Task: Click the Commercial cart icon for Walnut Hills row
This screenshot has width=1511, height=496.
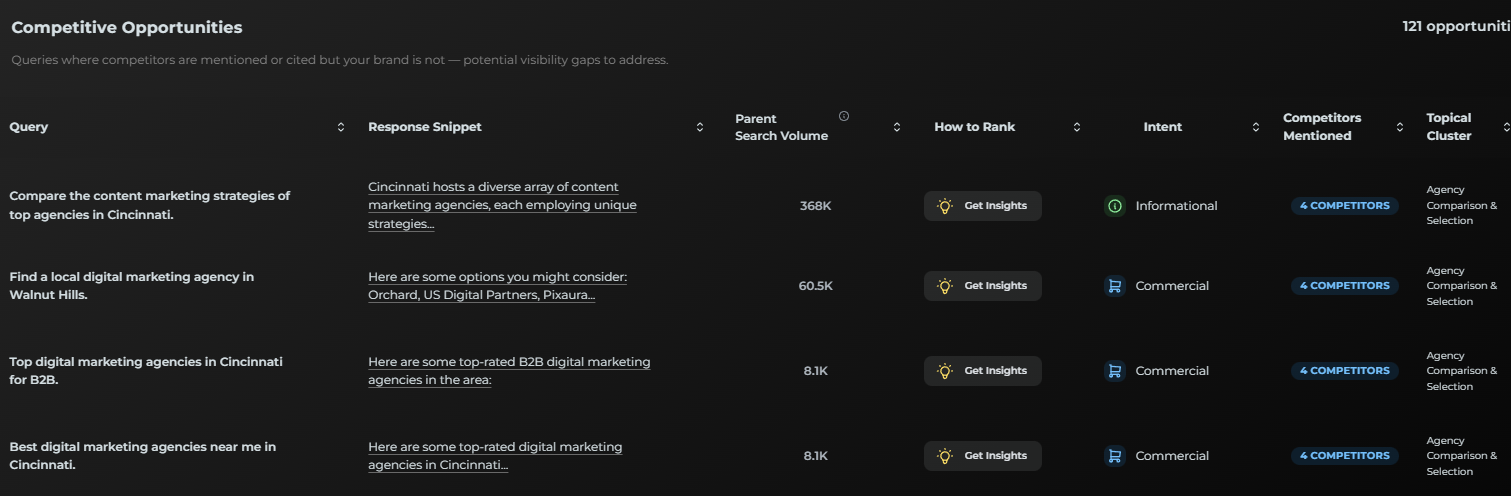Action: pyautogui.click(x=1114, y=286)
